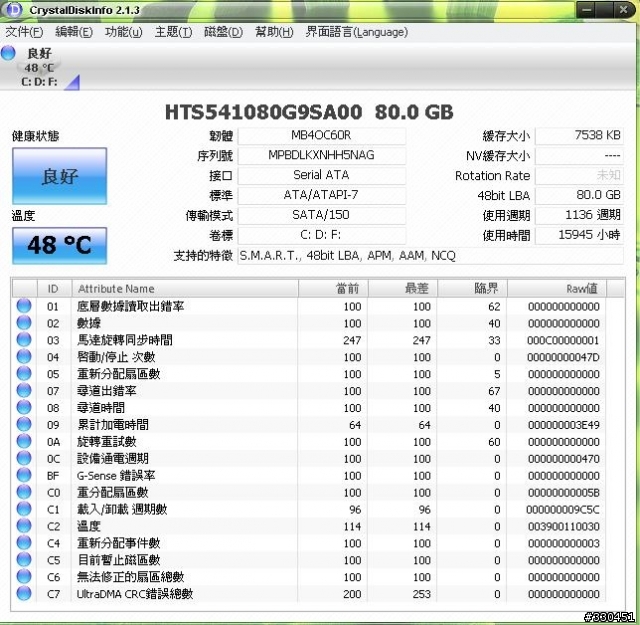Open the 主題(T) menu
Screen dimensions: 640x625
pos(173,32)
